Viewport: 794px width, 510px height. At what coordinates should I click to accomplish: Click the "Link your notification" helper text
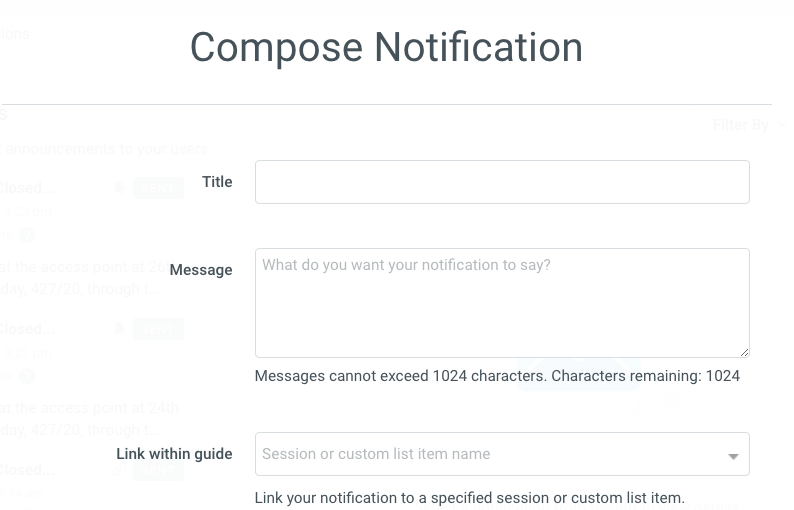click(469, 498)
